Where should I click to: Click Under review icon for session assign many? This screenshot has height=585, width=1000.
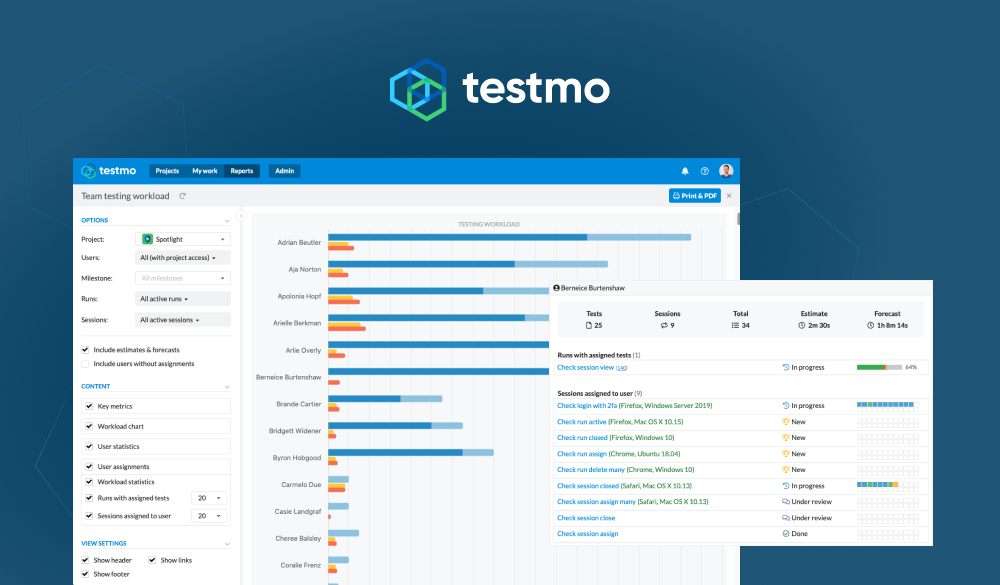pos(786,501)
